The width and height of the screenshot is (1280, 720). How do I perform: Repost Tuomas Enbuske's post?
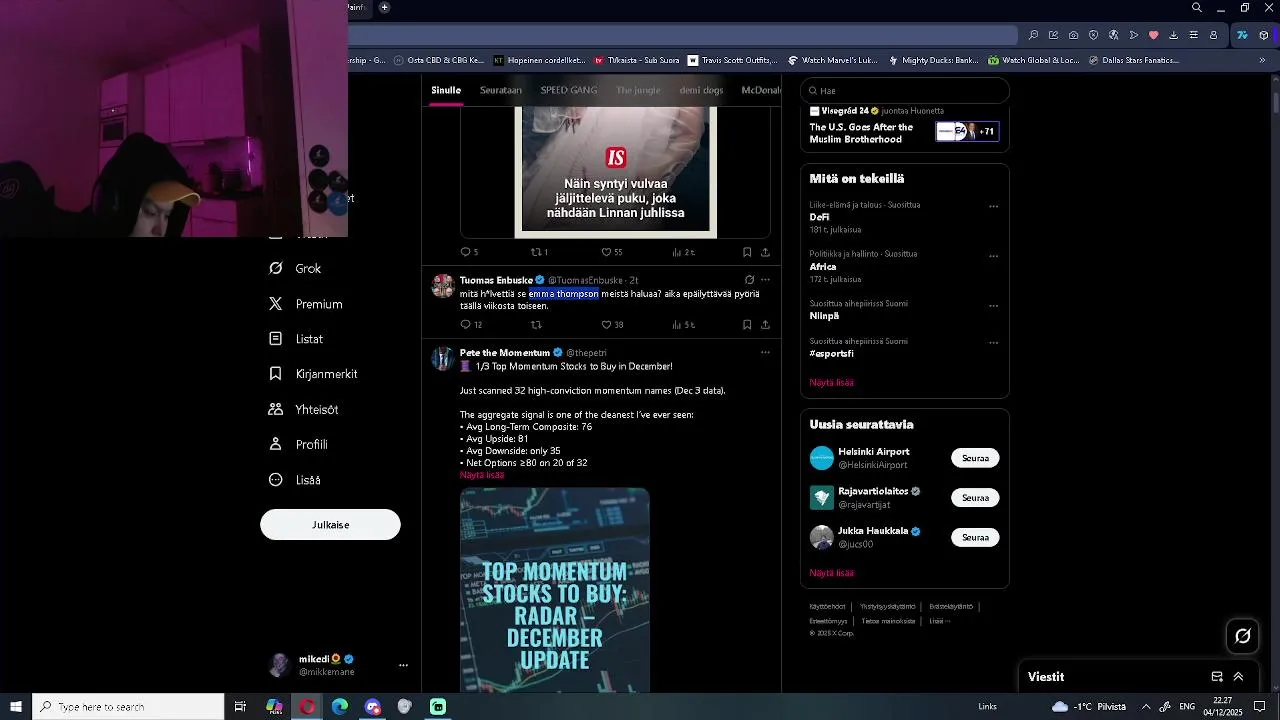536,325
